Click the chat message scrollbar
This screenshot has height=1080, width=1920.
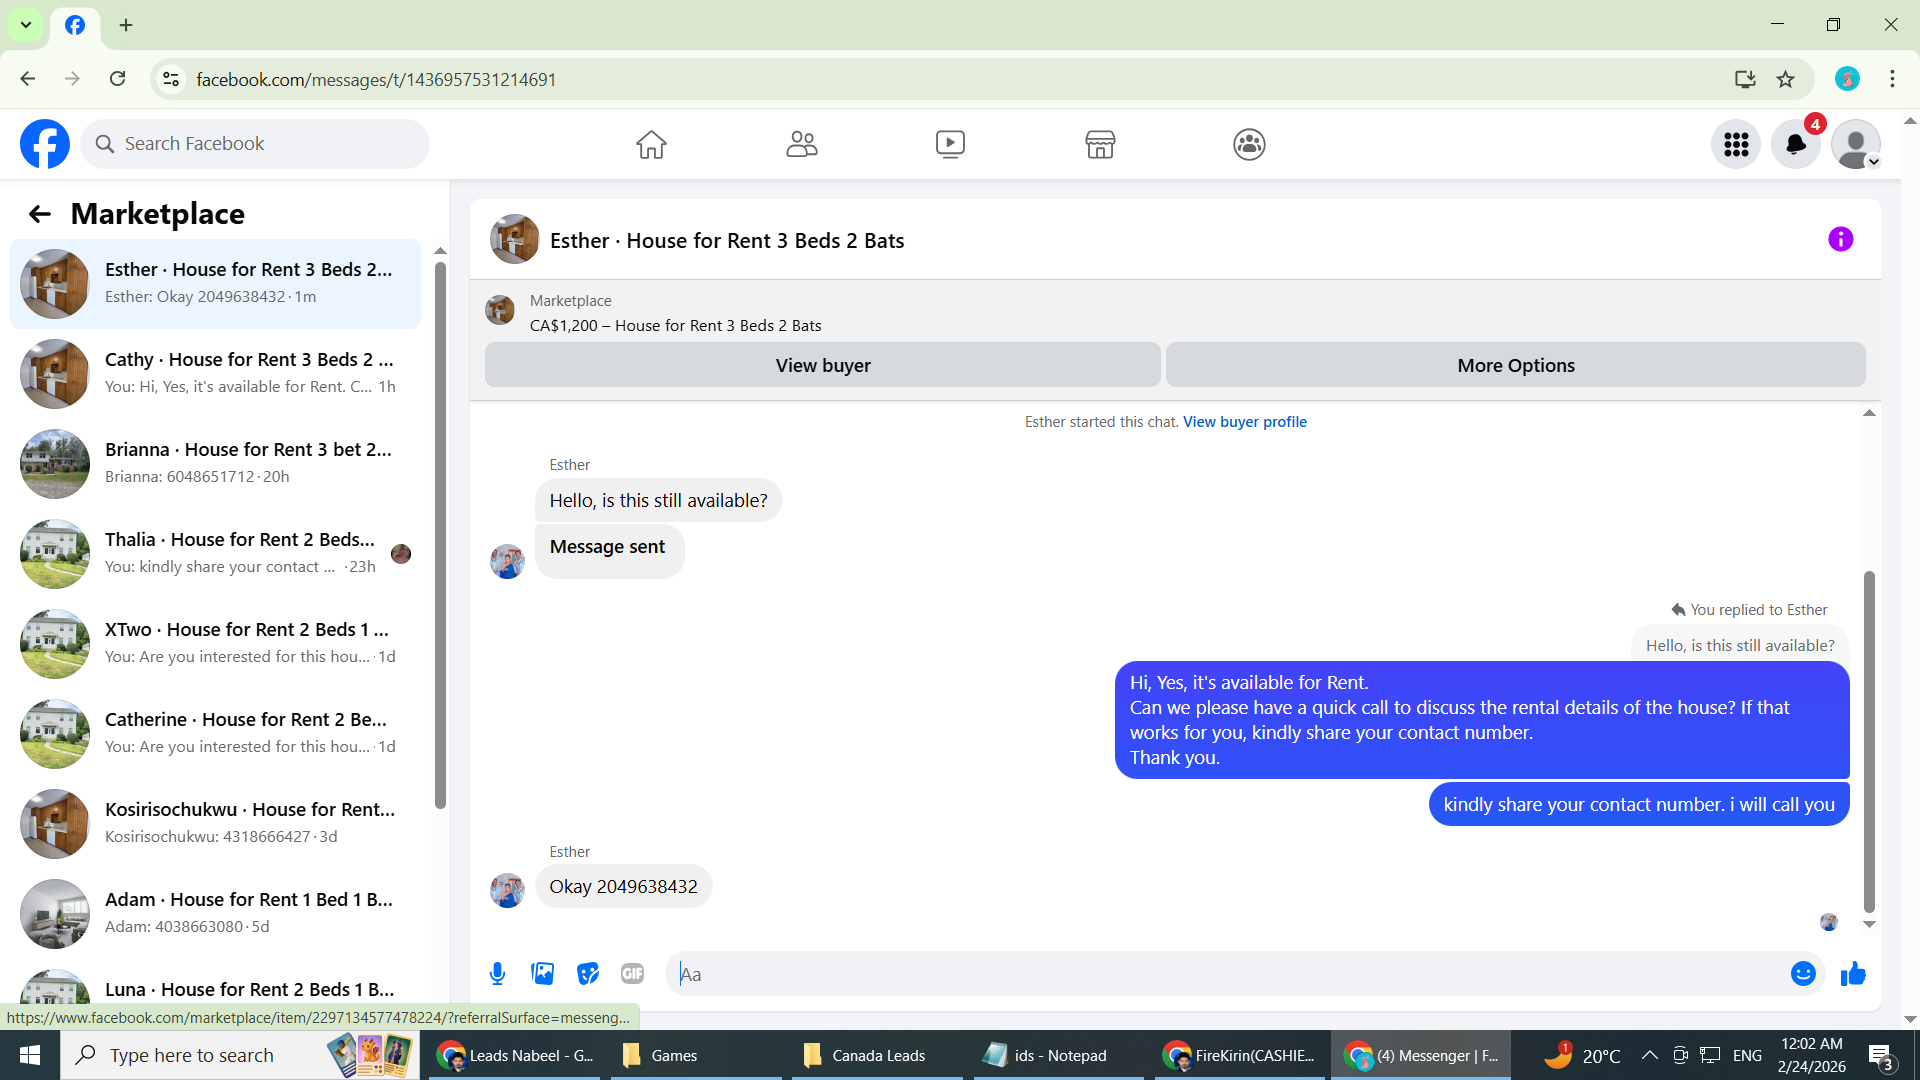click(1868, 740)
